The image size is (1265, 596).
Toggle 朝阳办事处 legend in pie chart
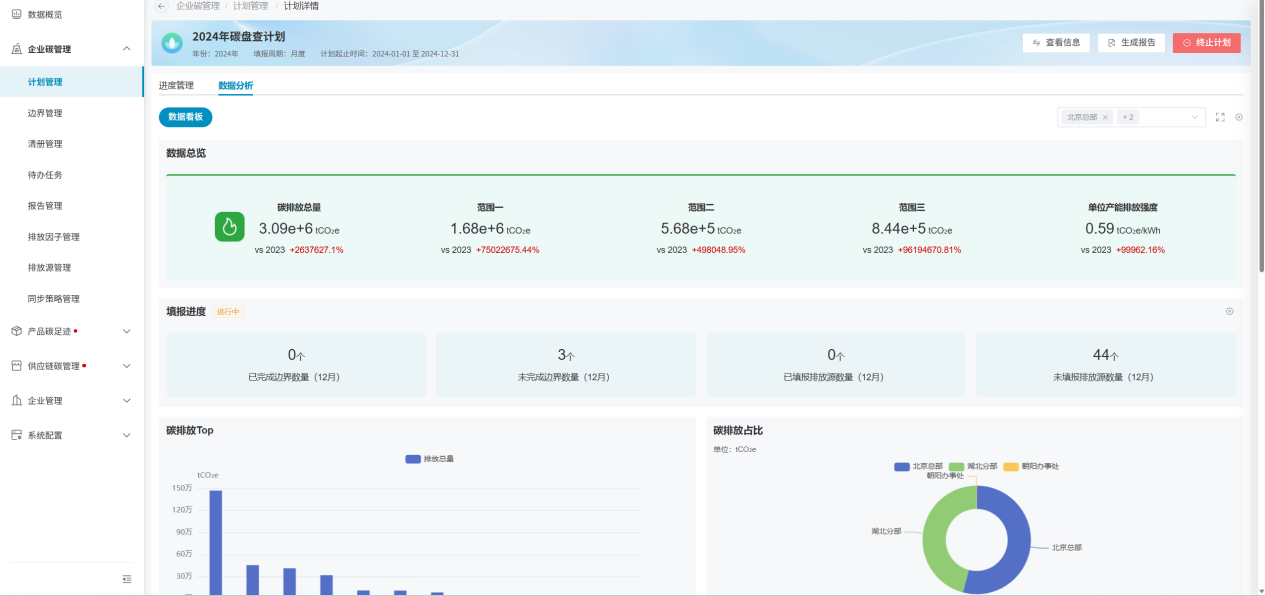(x=1031, y=467)
